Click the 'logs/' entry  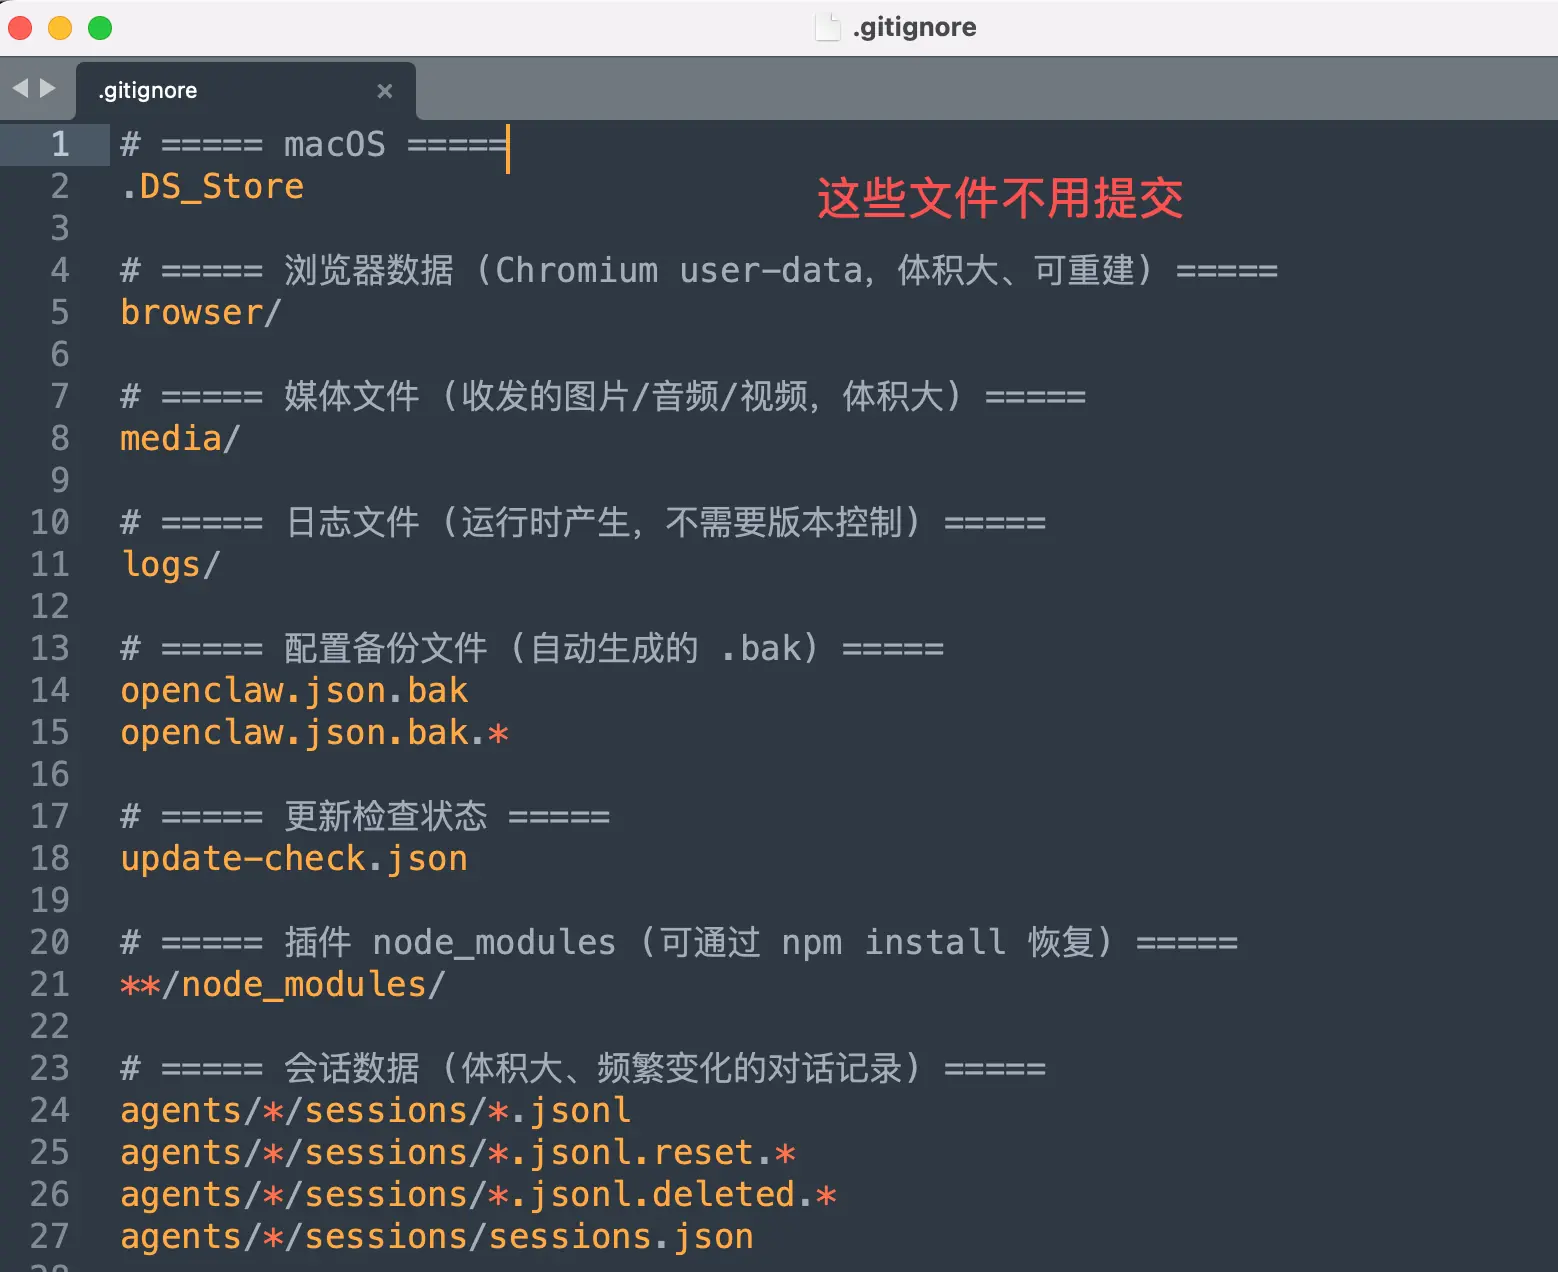pyautogui.click(x=170, y=565)
